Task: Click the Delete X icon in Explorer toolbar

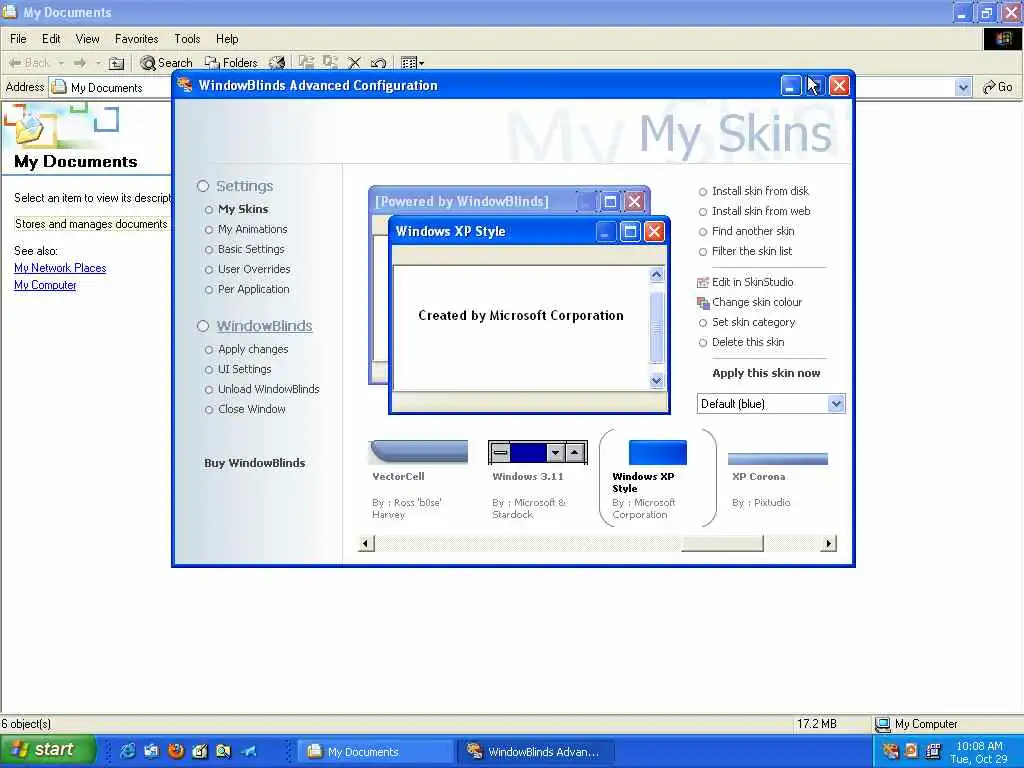Action: coord(355,63)
